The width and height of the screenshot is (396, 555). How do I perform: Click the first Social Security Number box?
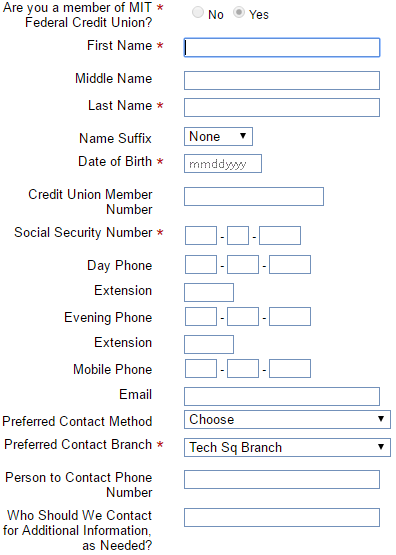coord(201,236)
